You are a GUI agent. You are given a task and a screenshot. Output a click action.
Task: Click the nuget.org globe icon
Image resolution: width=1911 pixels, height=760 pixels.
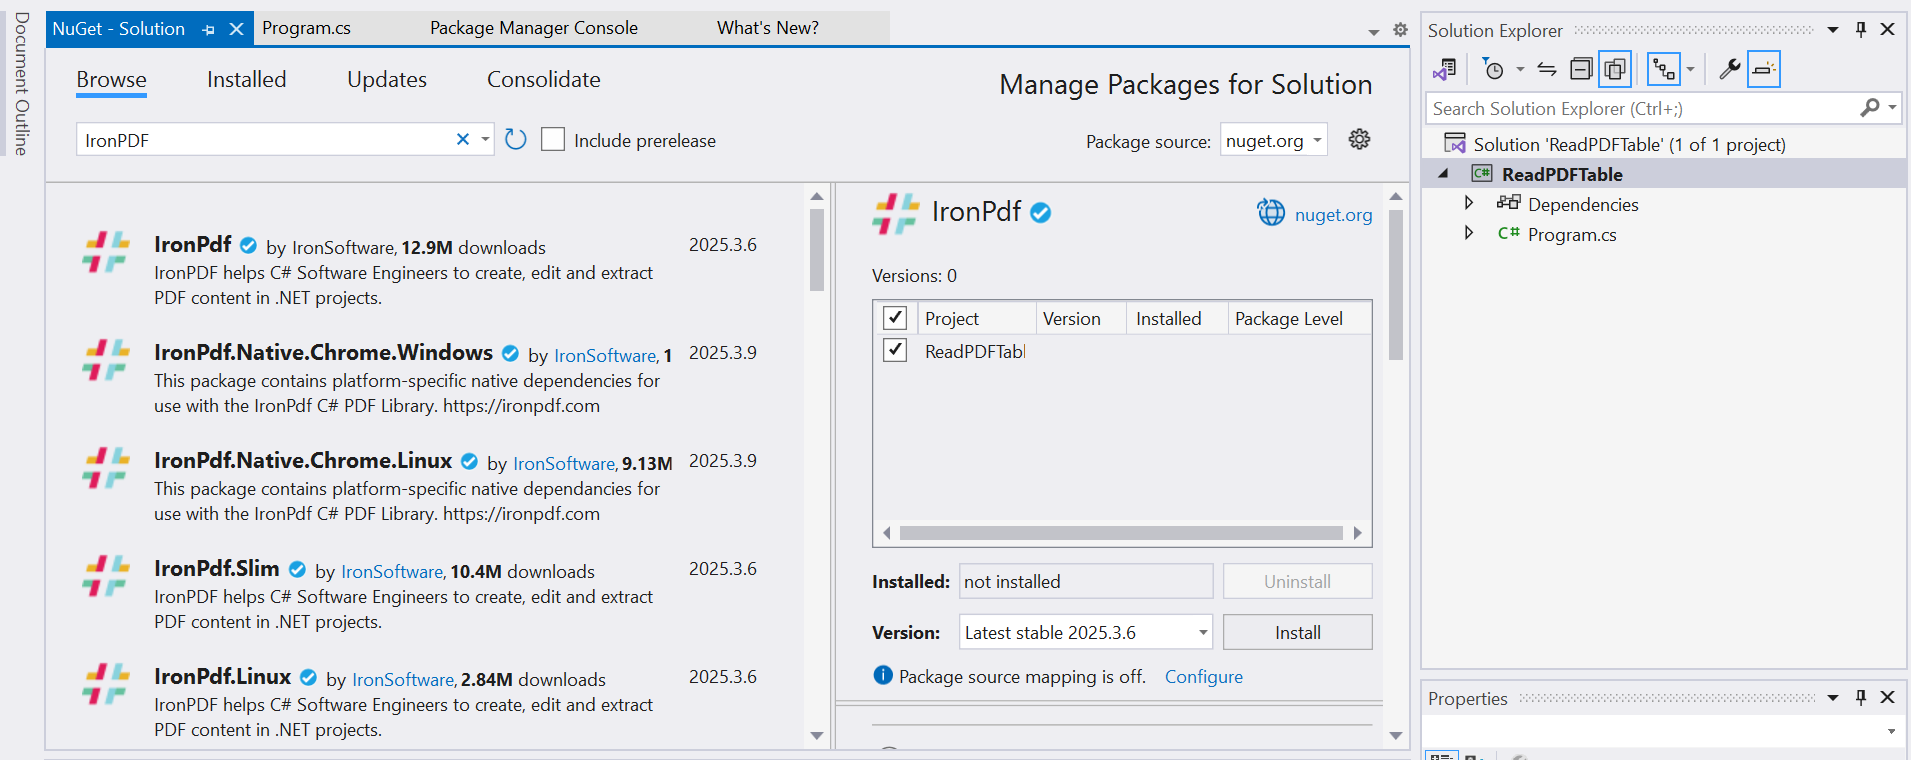[x=1271, y=212]
